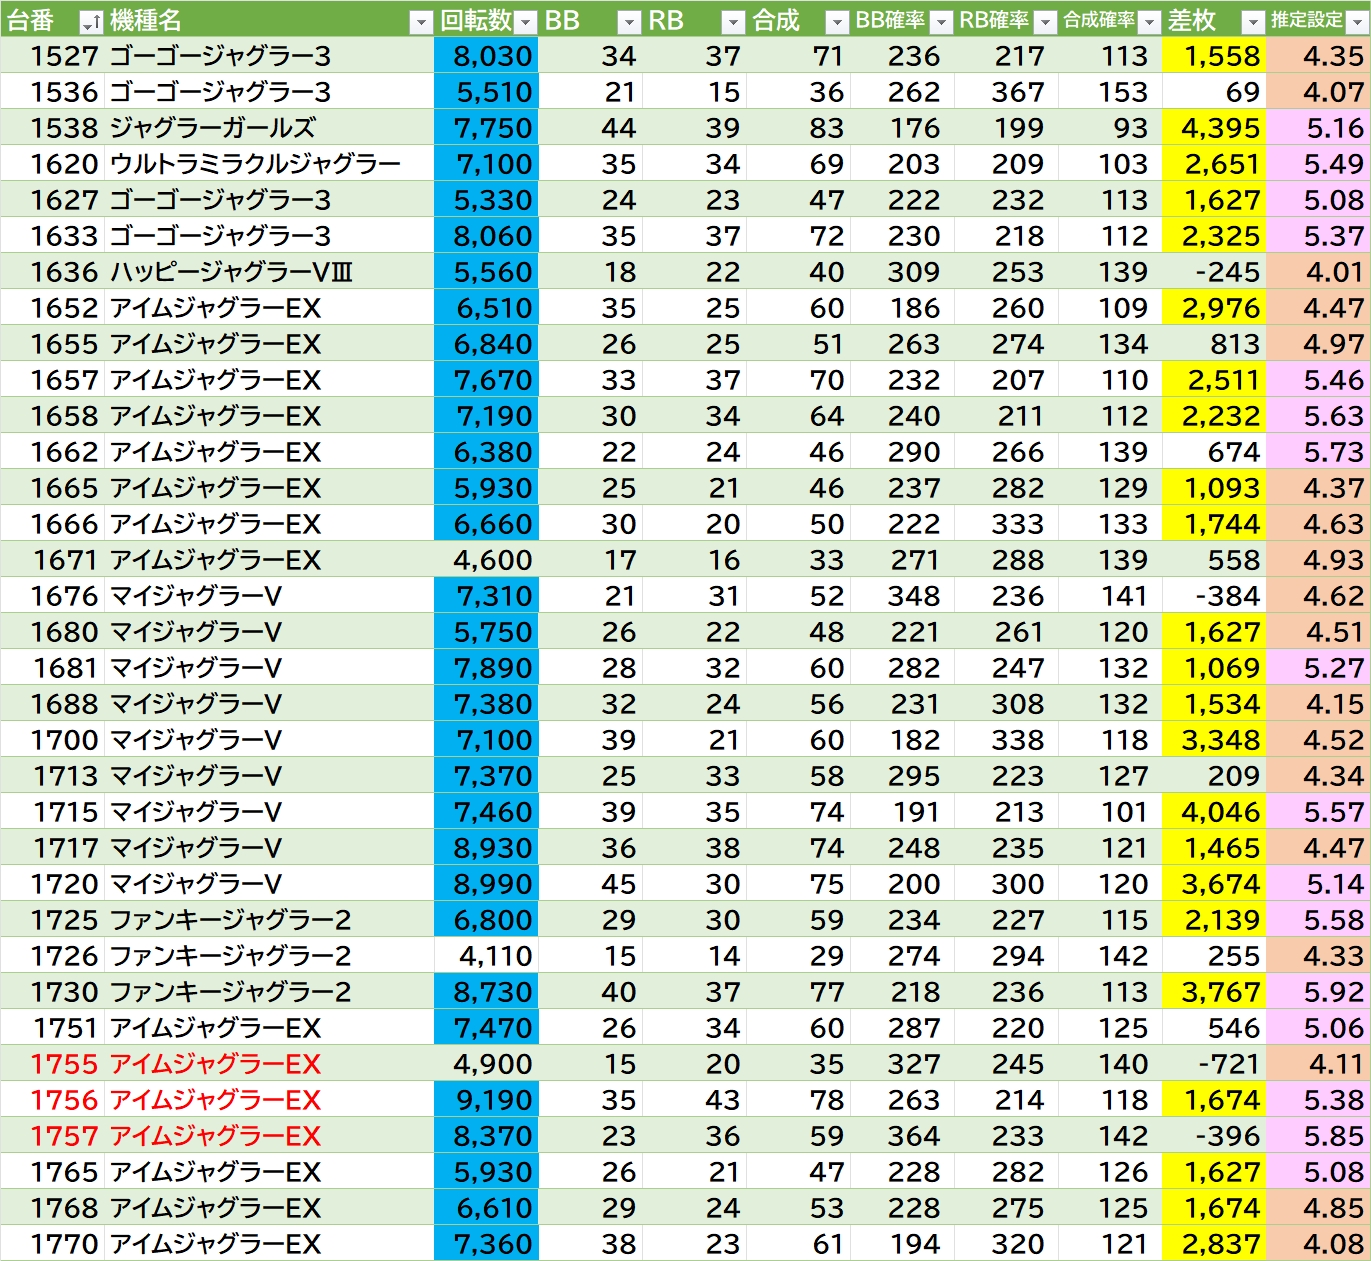The image size is (1371, 1261).
Task: Select the 4,600 spin count cell
Action: coord(486,560)
